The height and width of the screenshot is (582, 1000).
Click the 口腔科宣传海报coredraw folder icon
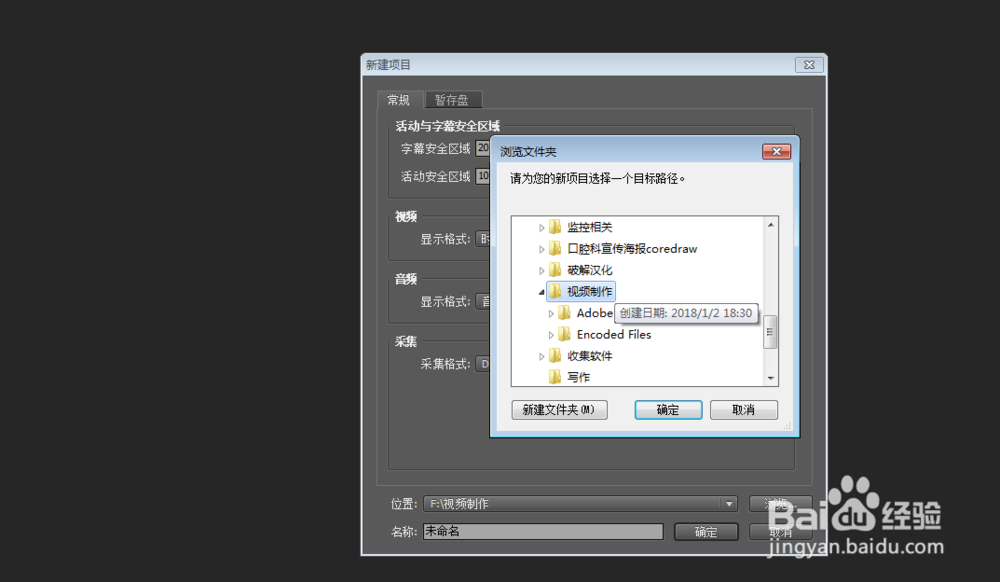(556, 248)
